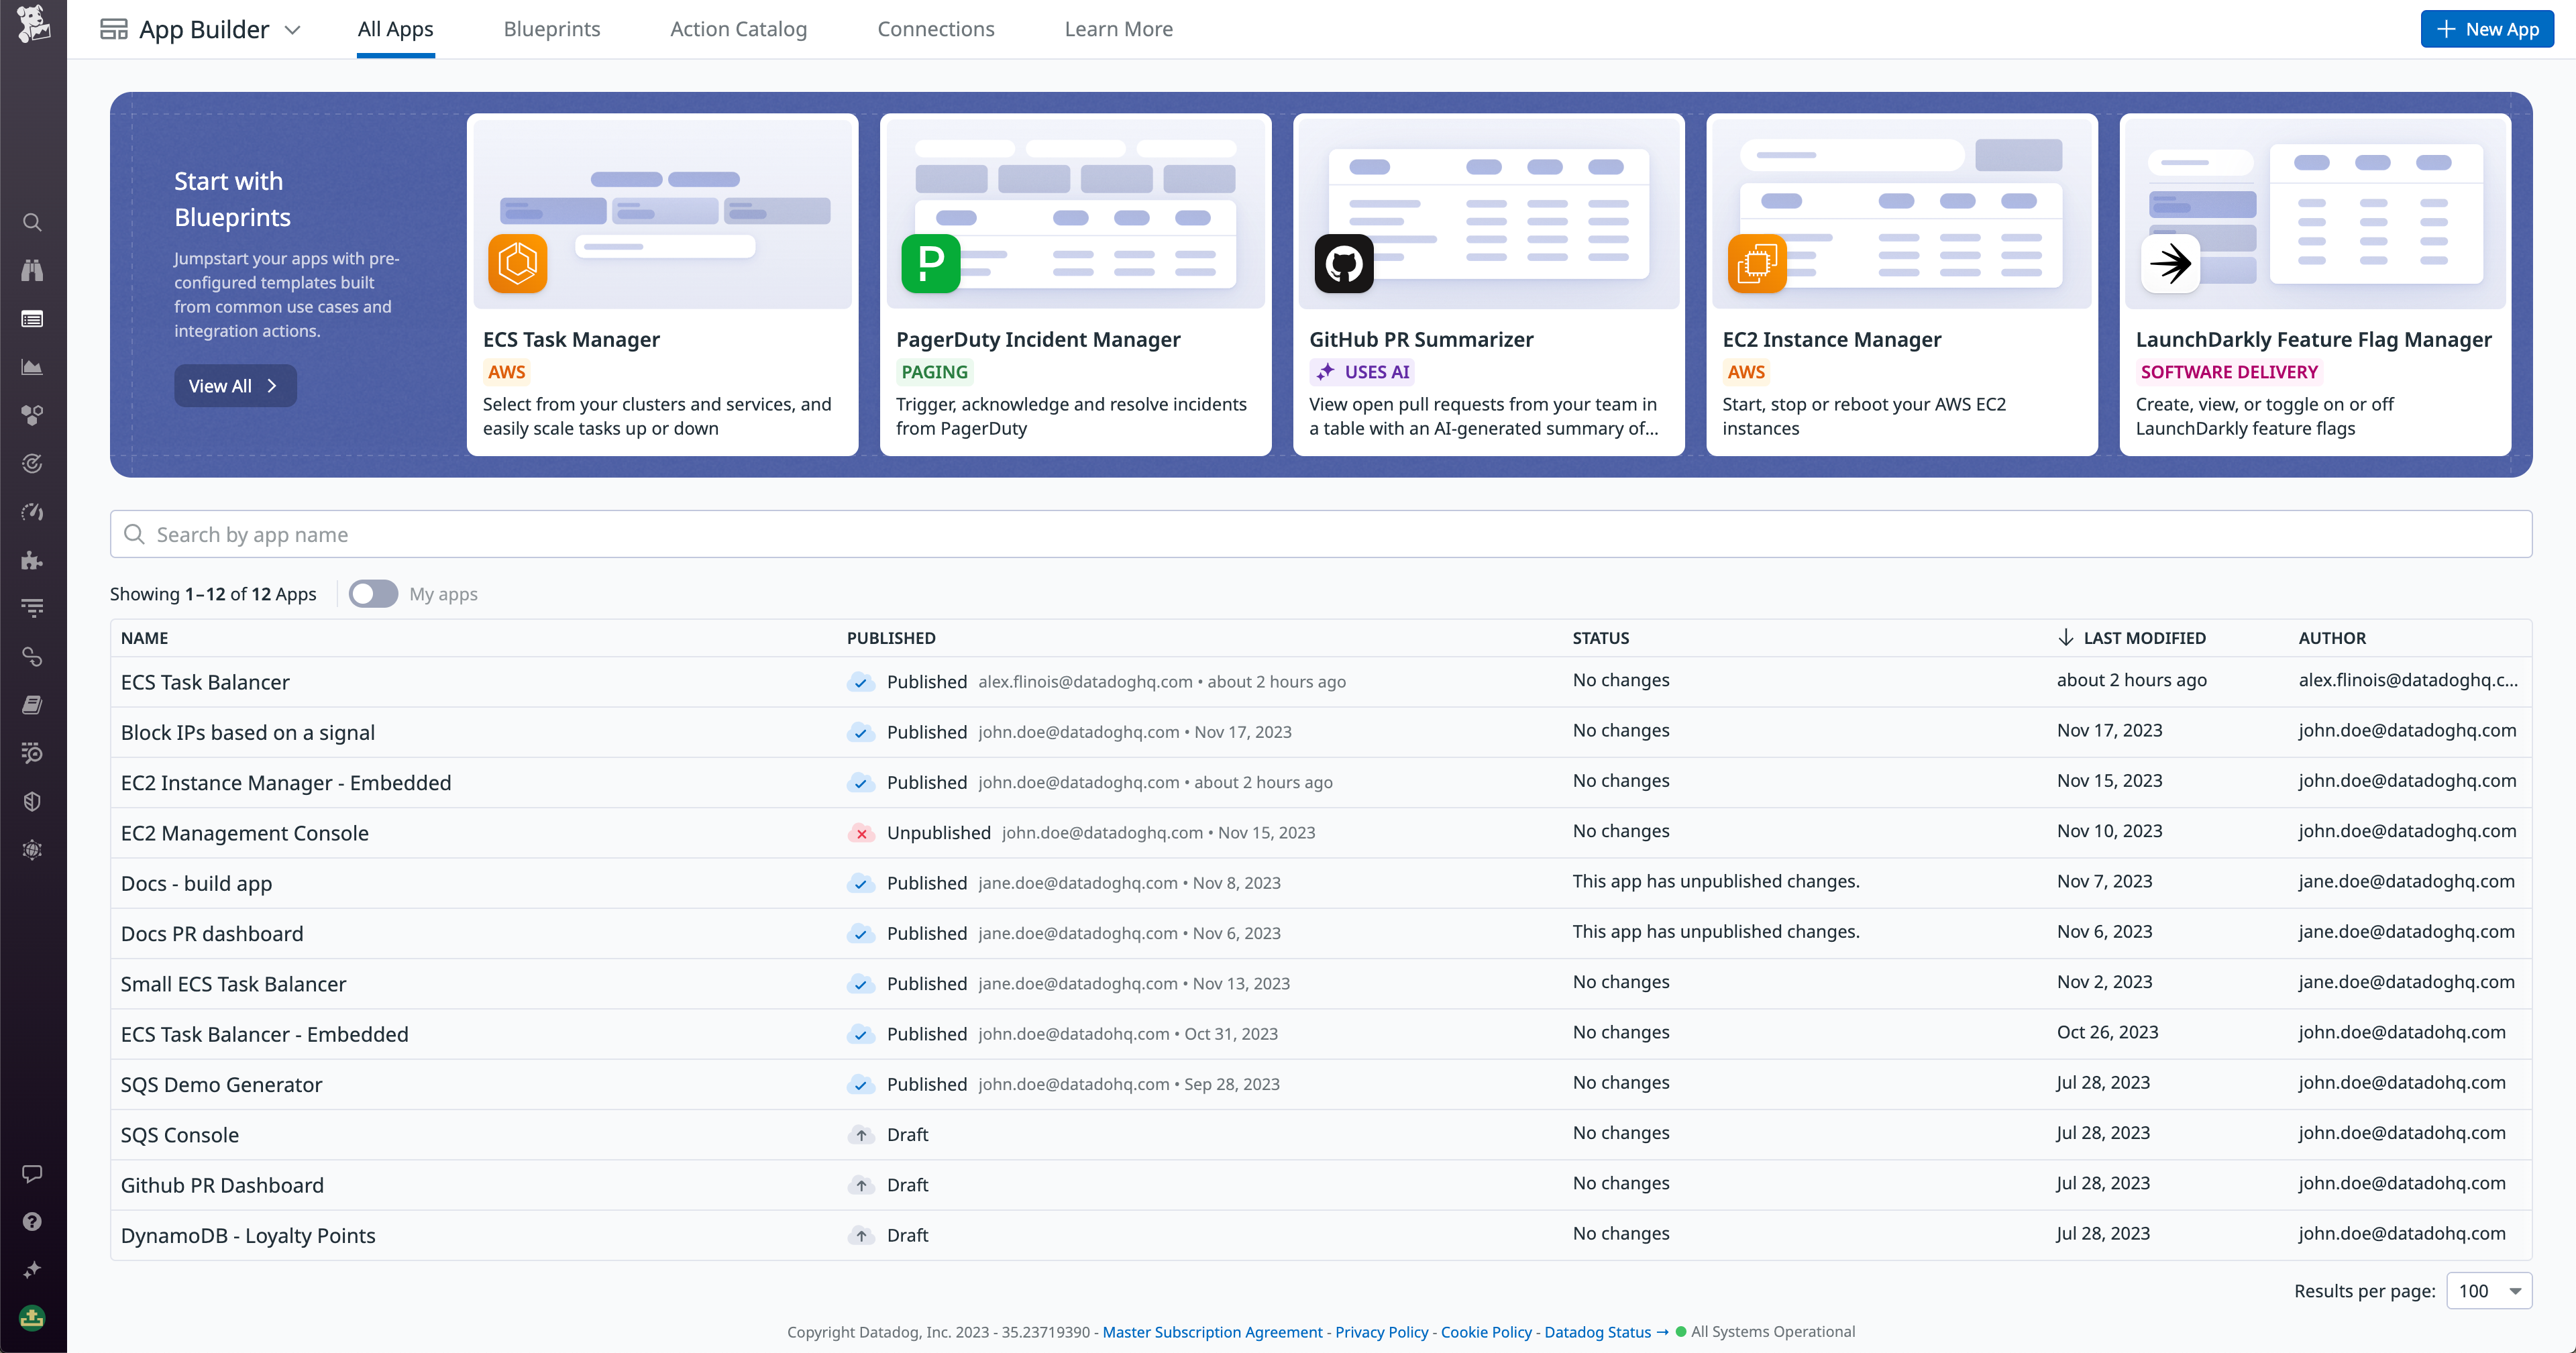
Task: Open the App Builder dropdown
Action: point(293,29)
